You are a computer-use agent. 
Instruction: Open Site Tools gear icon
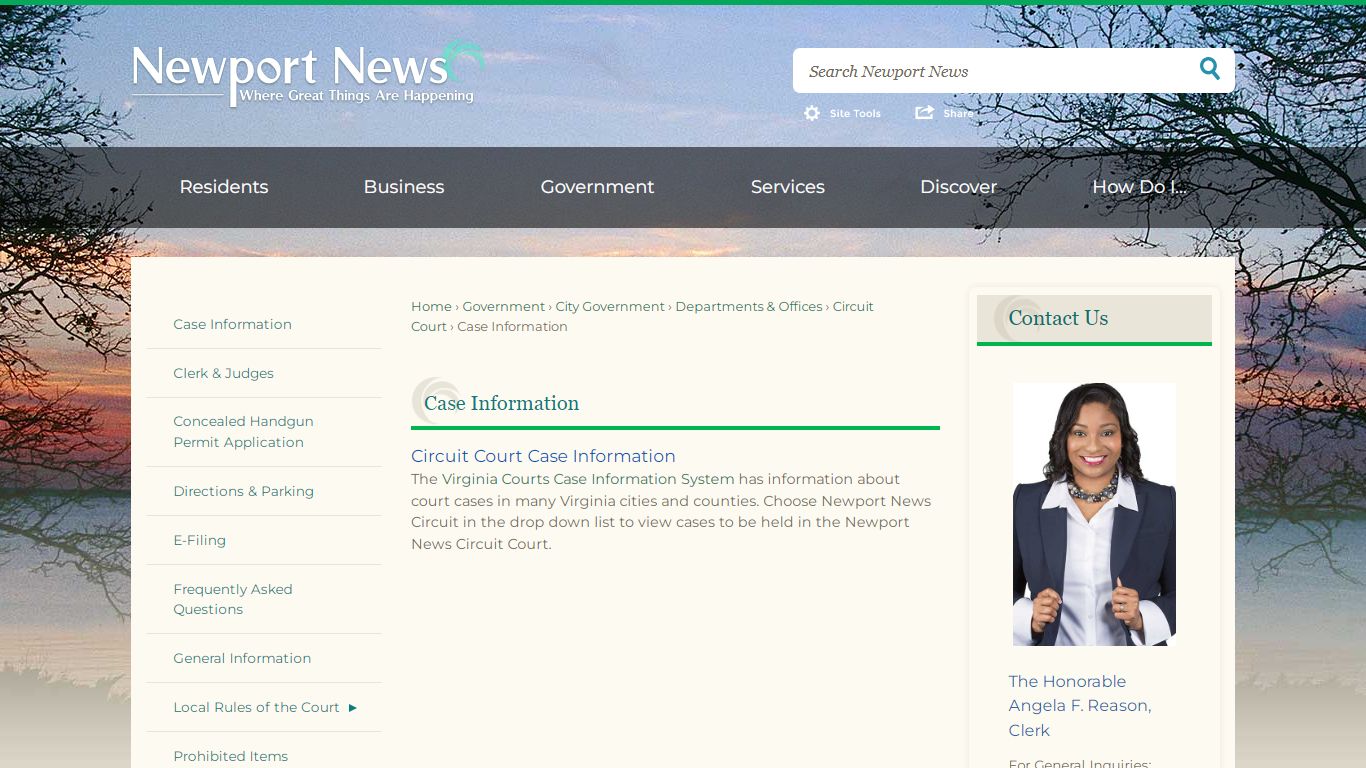click(812, 113)
